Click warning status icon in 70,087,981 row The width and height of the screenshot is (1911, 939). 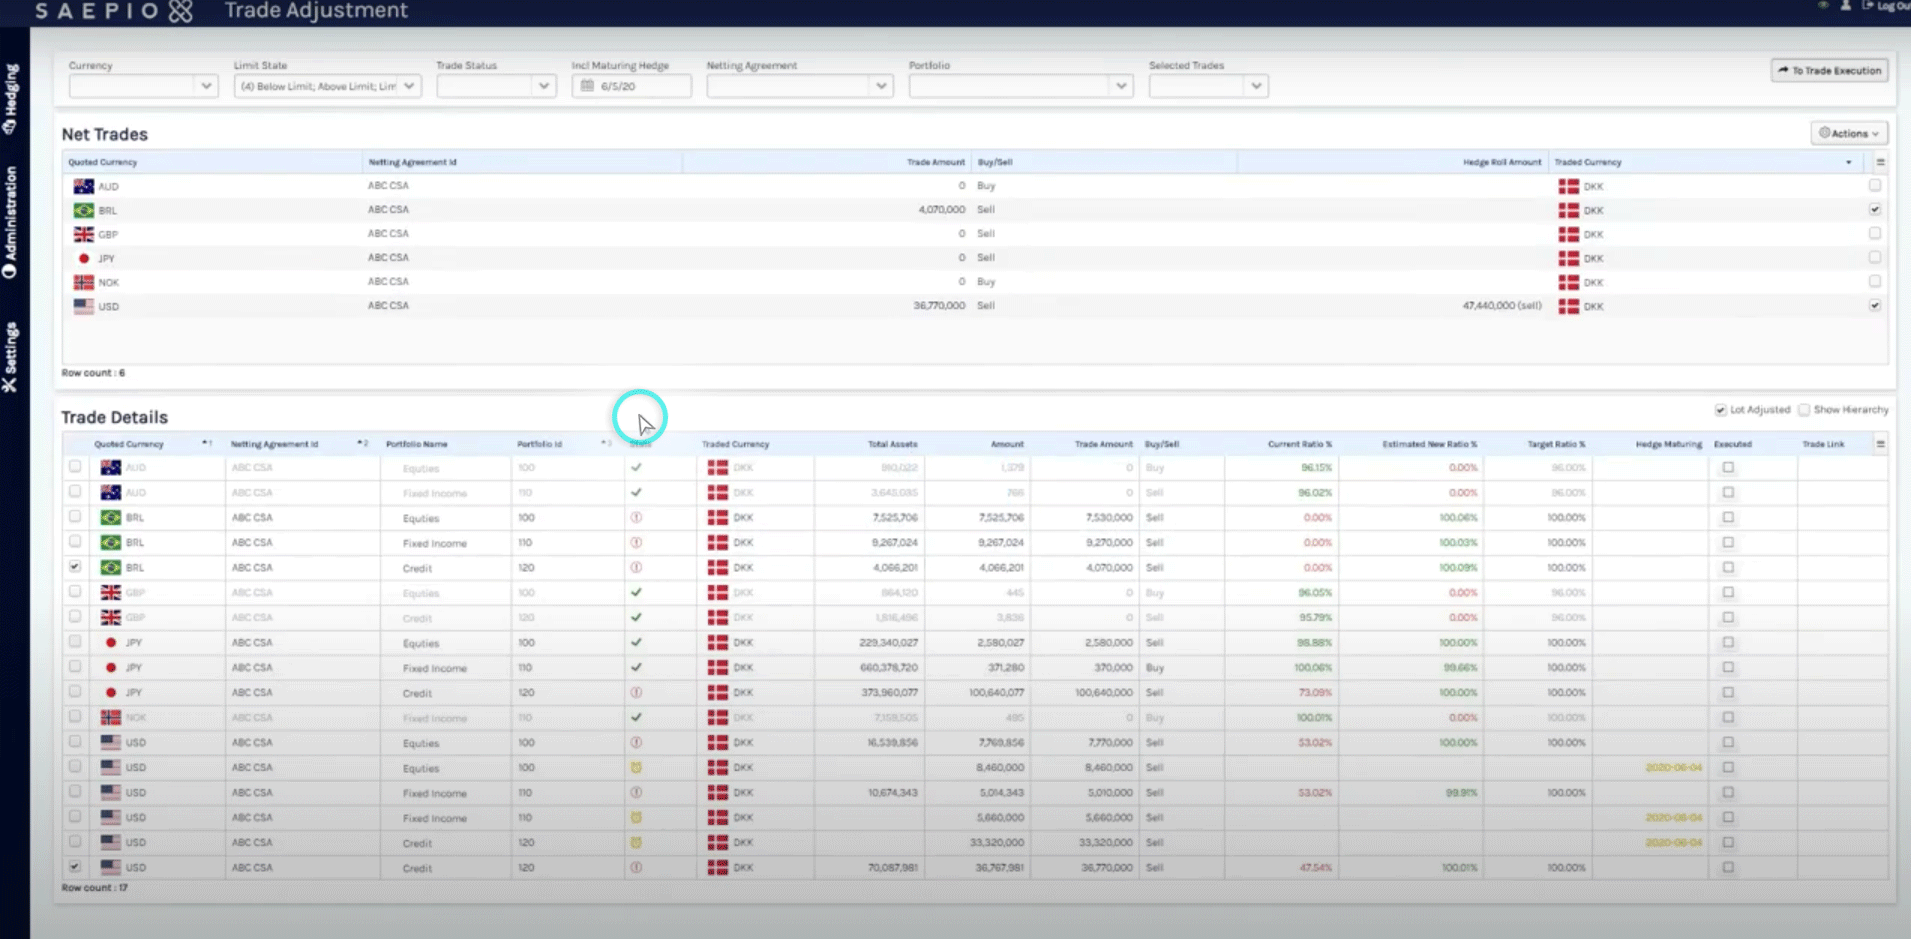point(636,867)
